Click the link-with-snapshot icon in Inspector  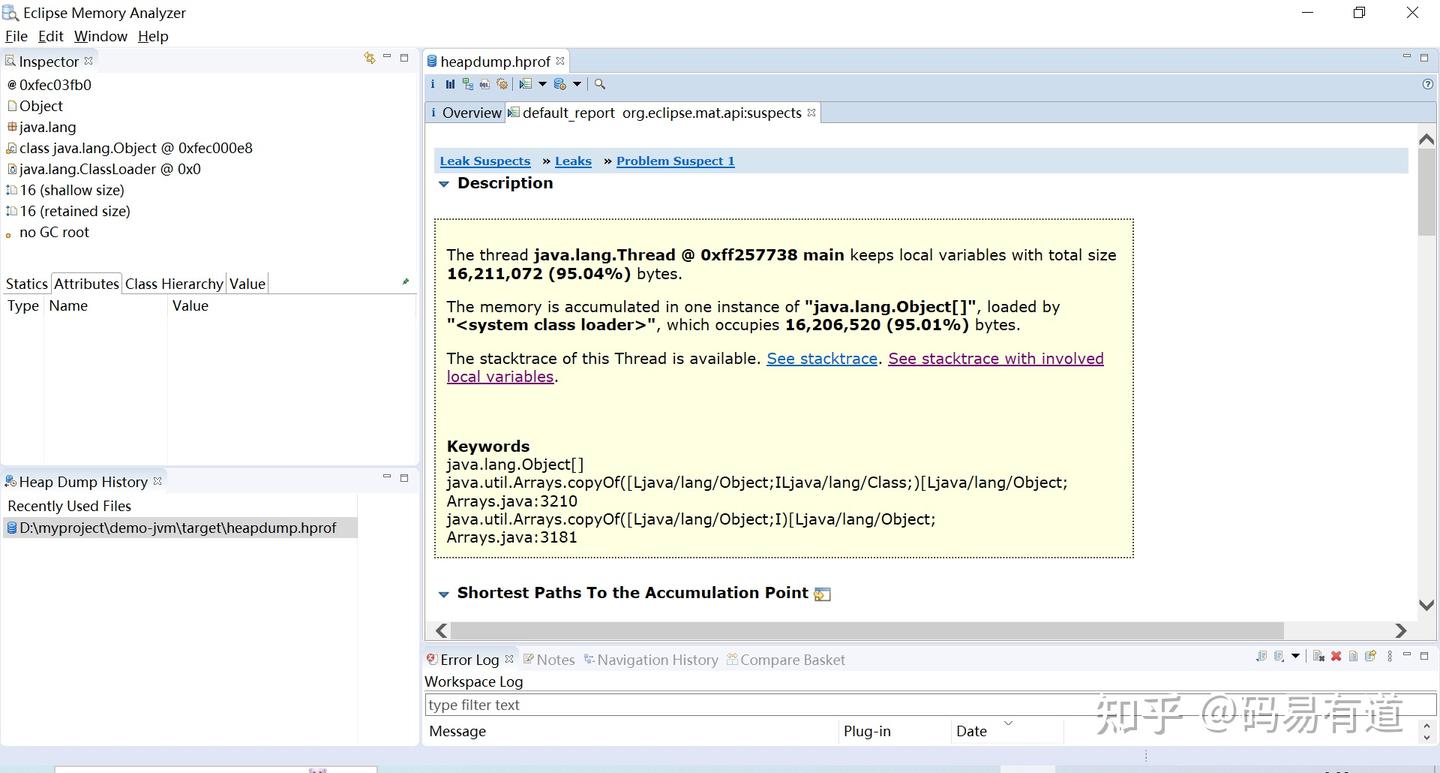(x=369, y=59)
